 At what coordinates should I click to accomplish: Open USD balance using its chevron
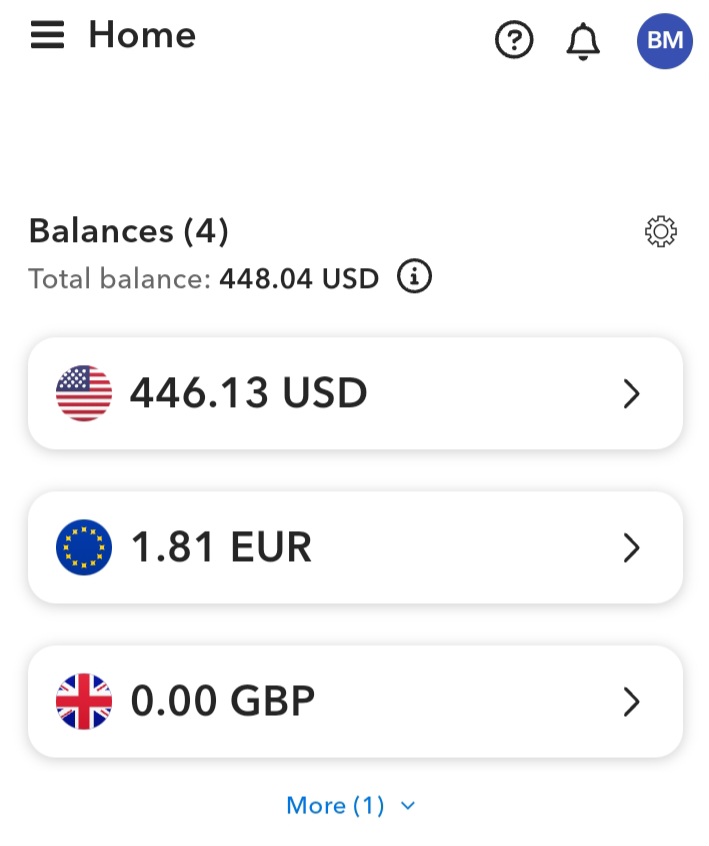[x=631, y=394]
